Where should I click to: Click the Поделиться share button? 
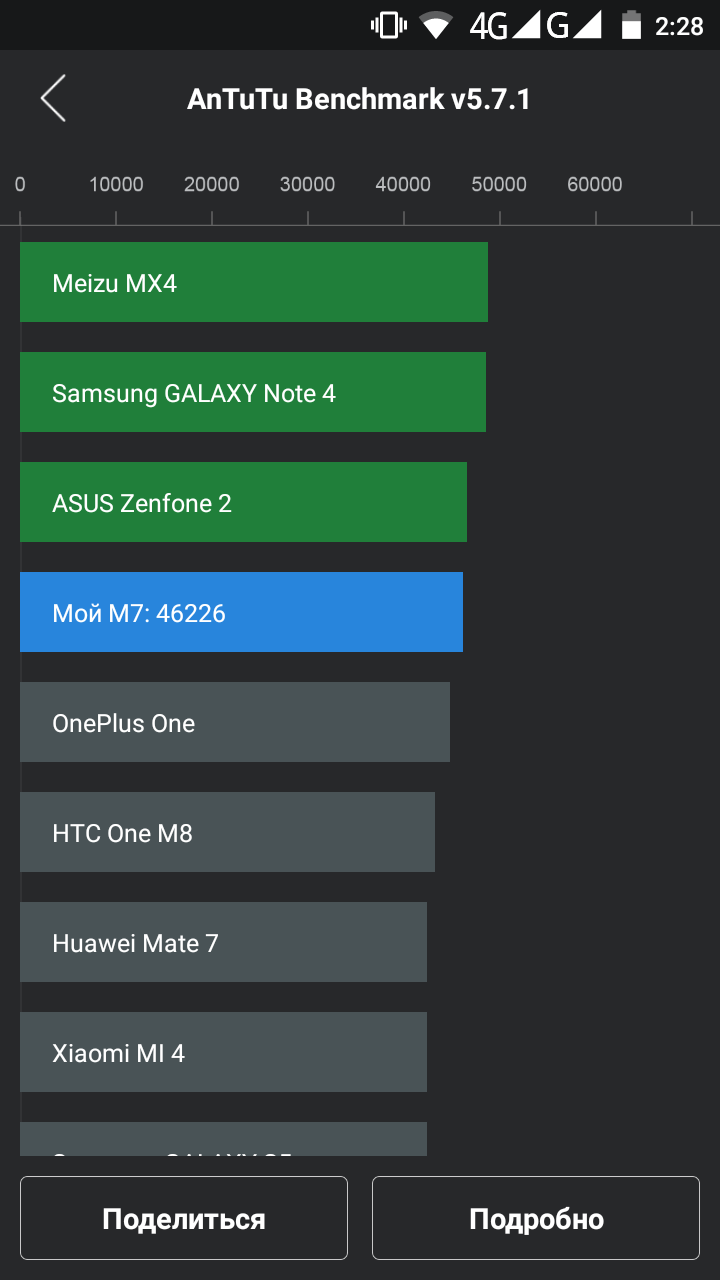184,1218
